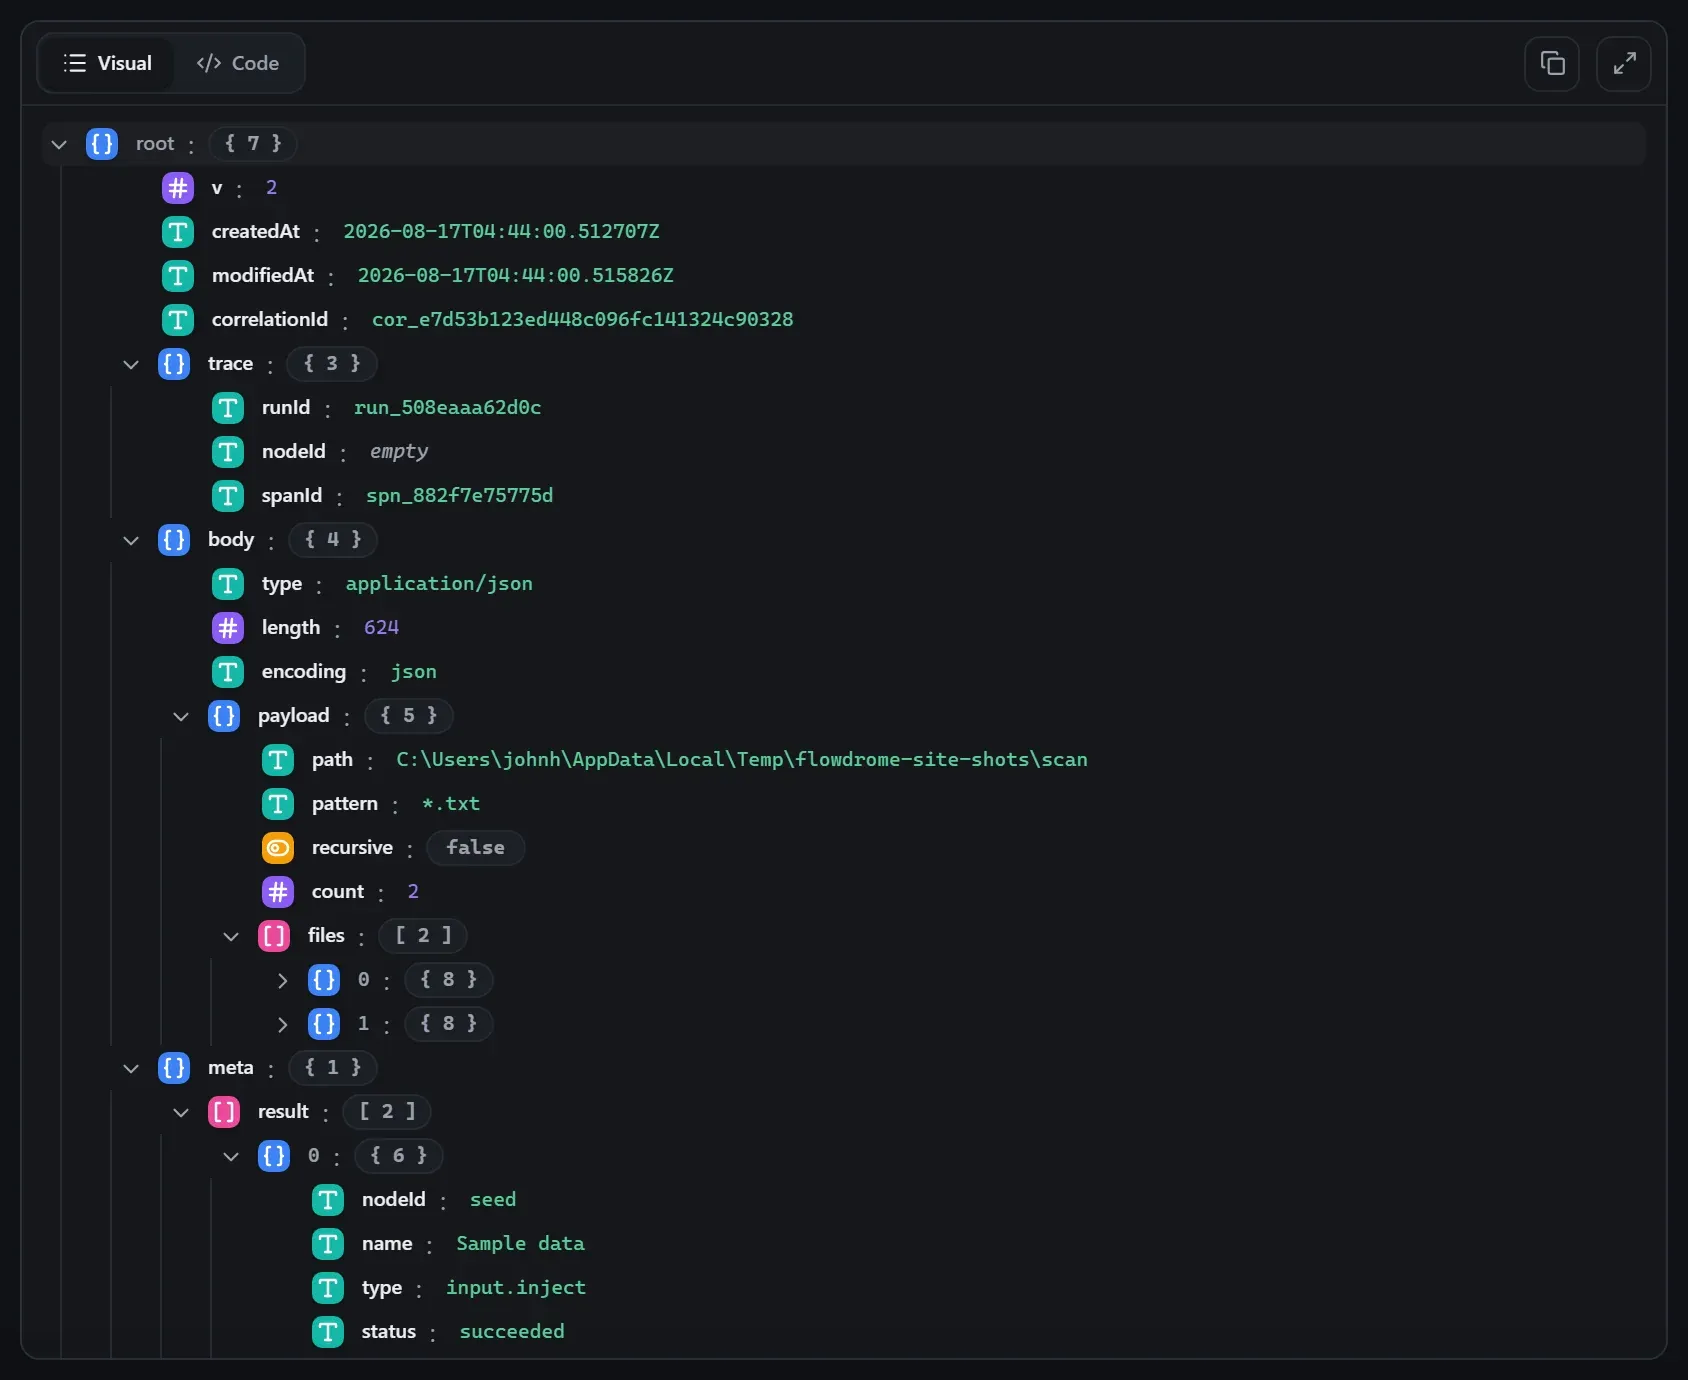Click the number icon beside v

[x=178, y=188]
